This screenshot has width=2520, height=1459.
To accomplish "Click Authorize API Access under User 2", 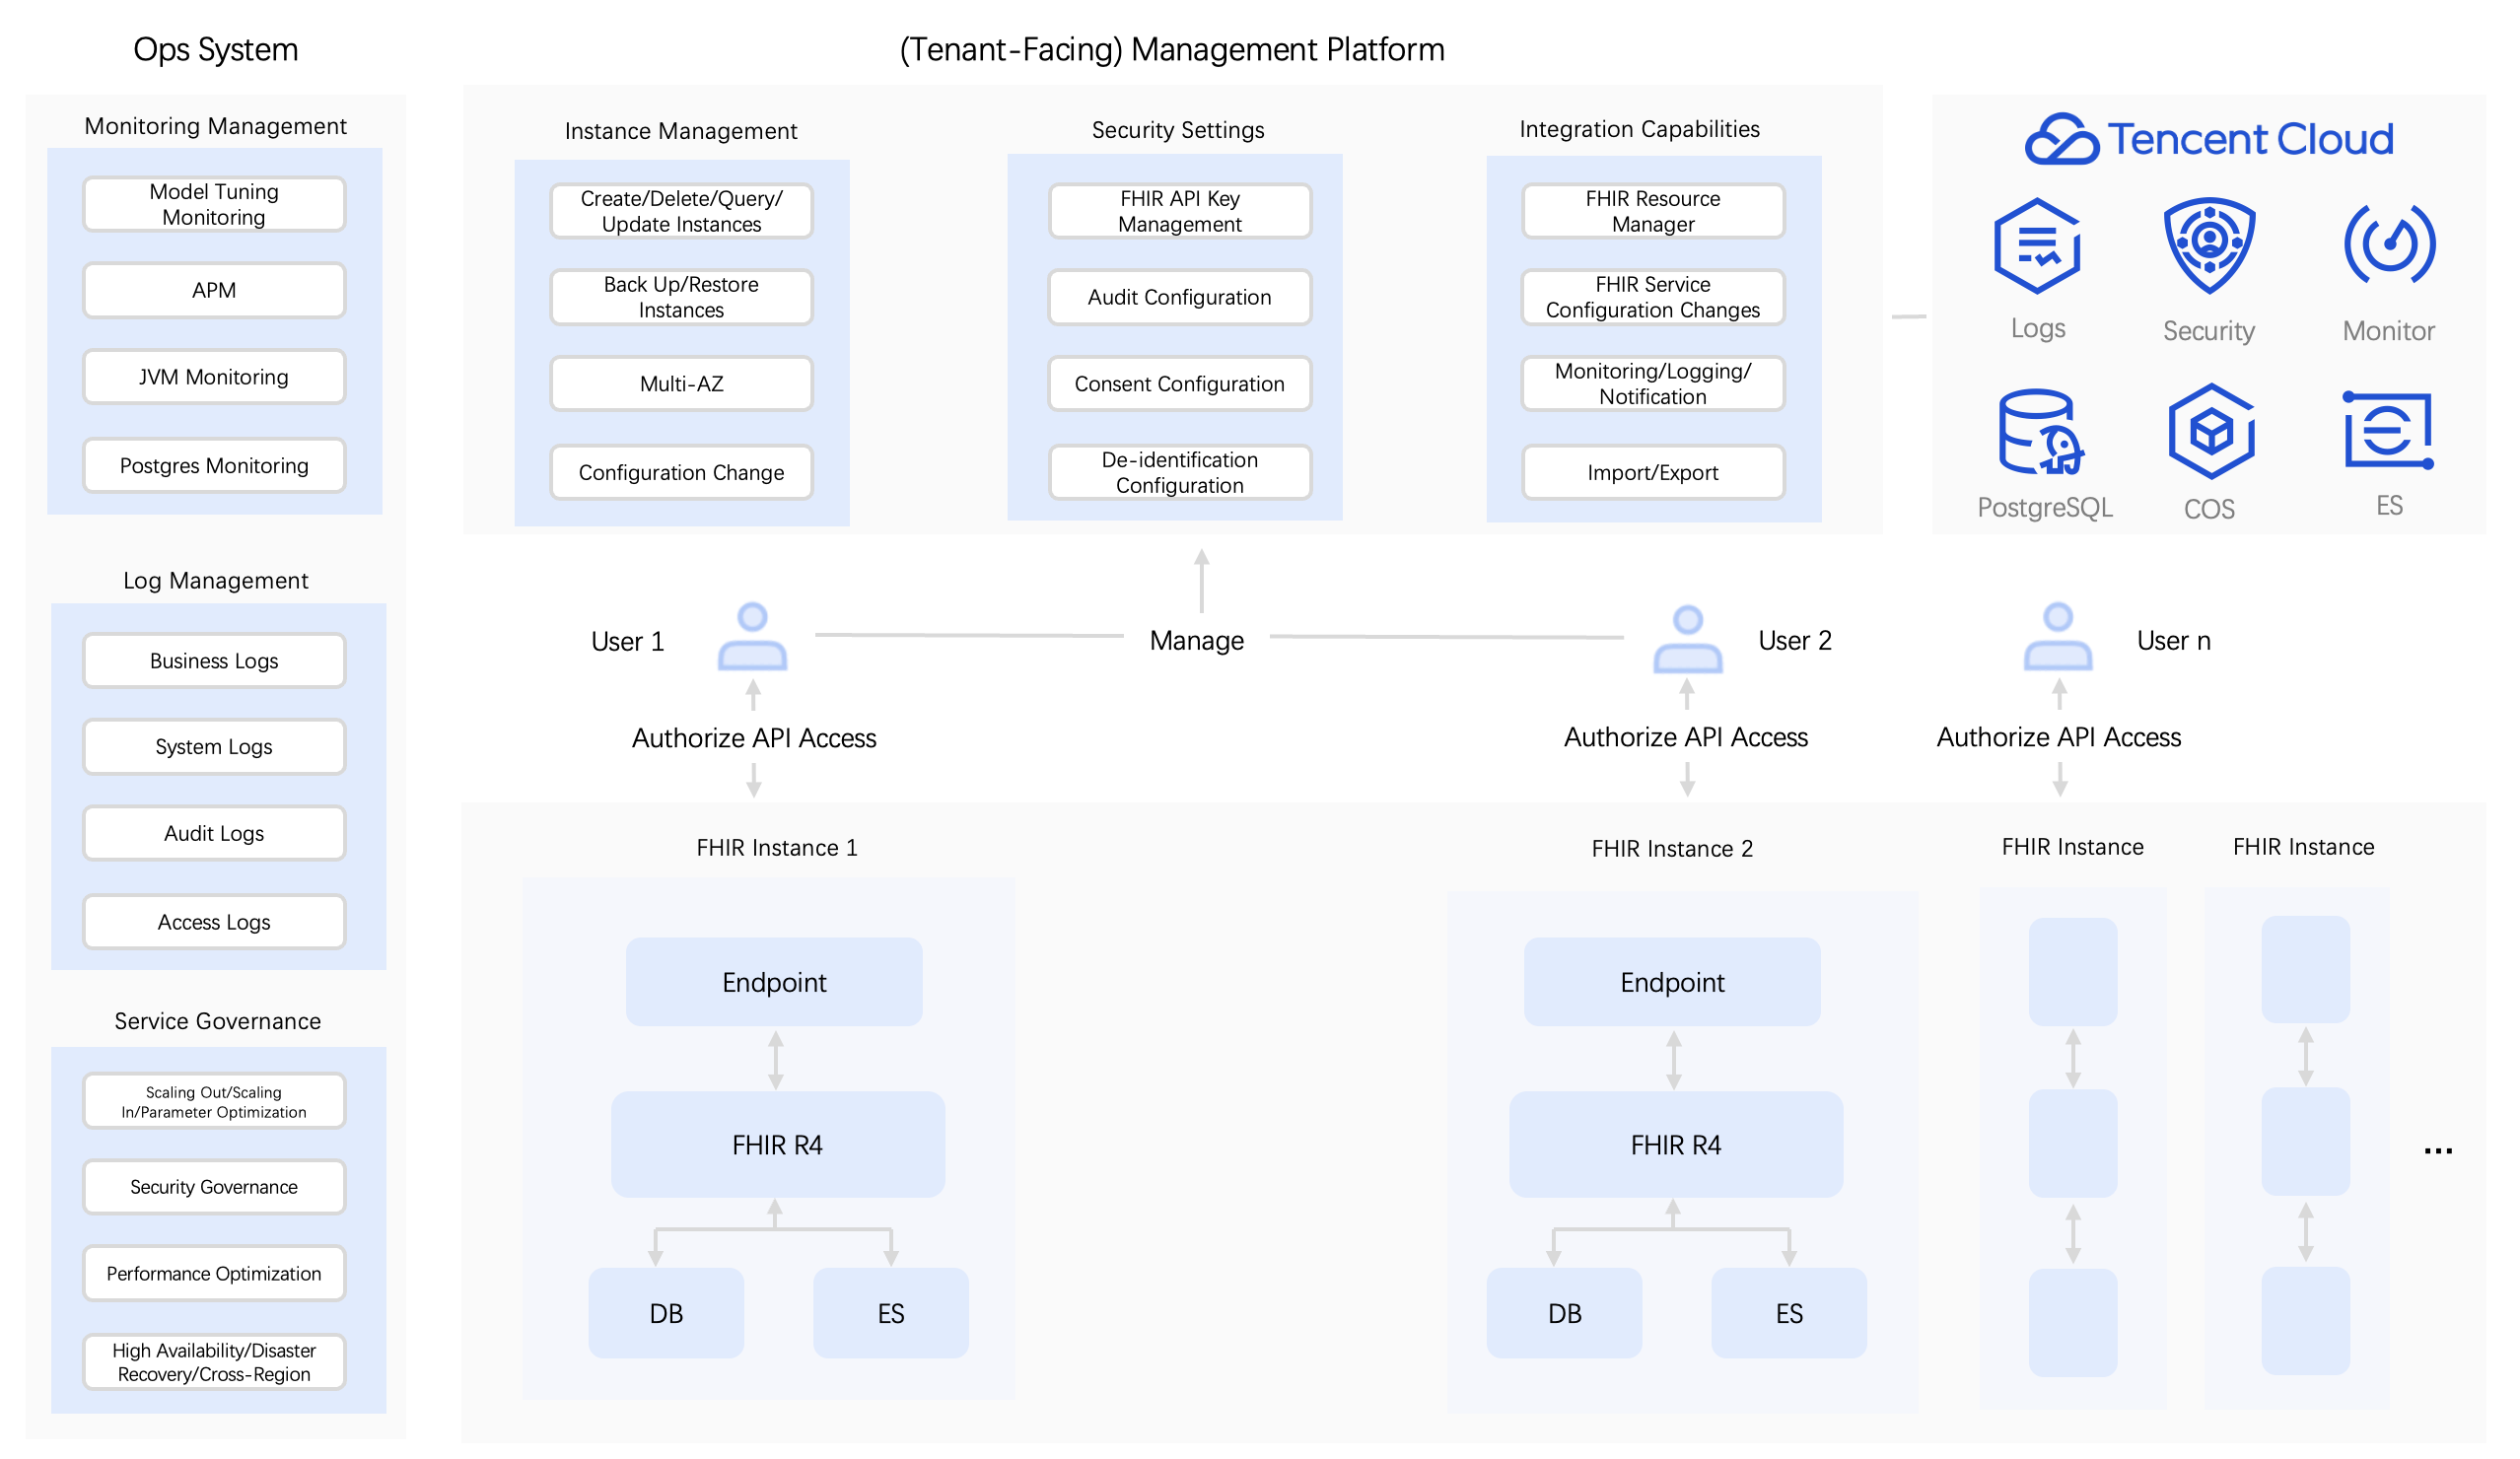I will pyautogui.click(x=1686, y=737).
